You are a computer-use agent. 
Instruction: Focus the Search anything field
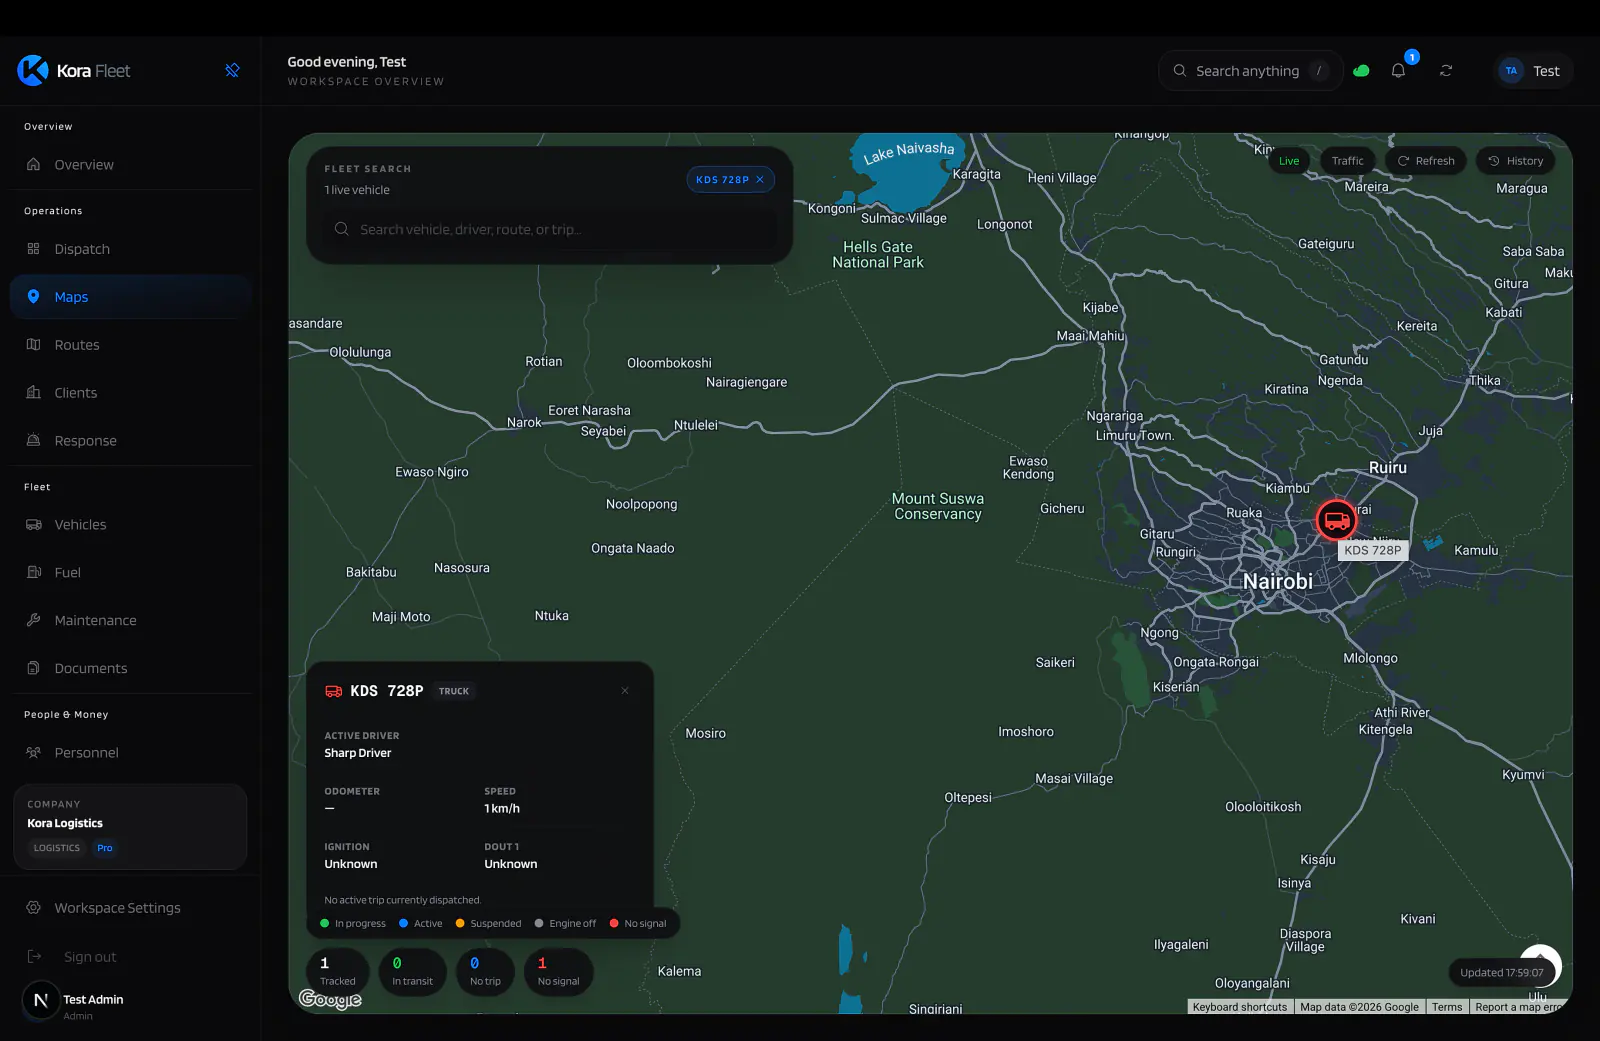pyautogui.click(x=1251, y=71)
